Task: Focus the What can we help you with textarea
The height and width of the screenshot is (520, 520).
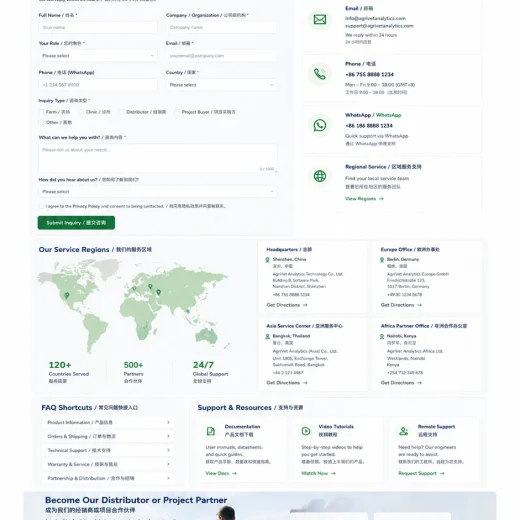Action: tap(158, 158)
